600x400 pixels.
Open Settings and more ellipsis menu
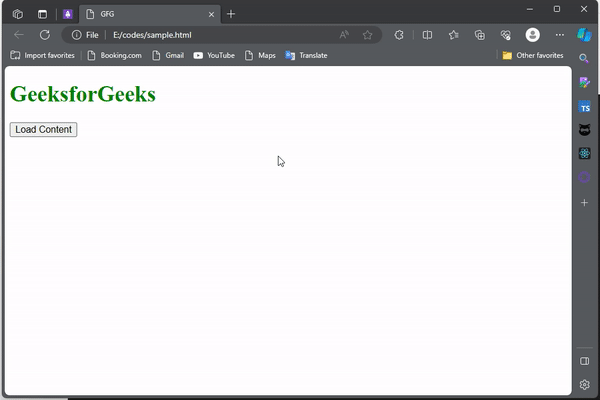pyautogui.click(x=559, y=35)
